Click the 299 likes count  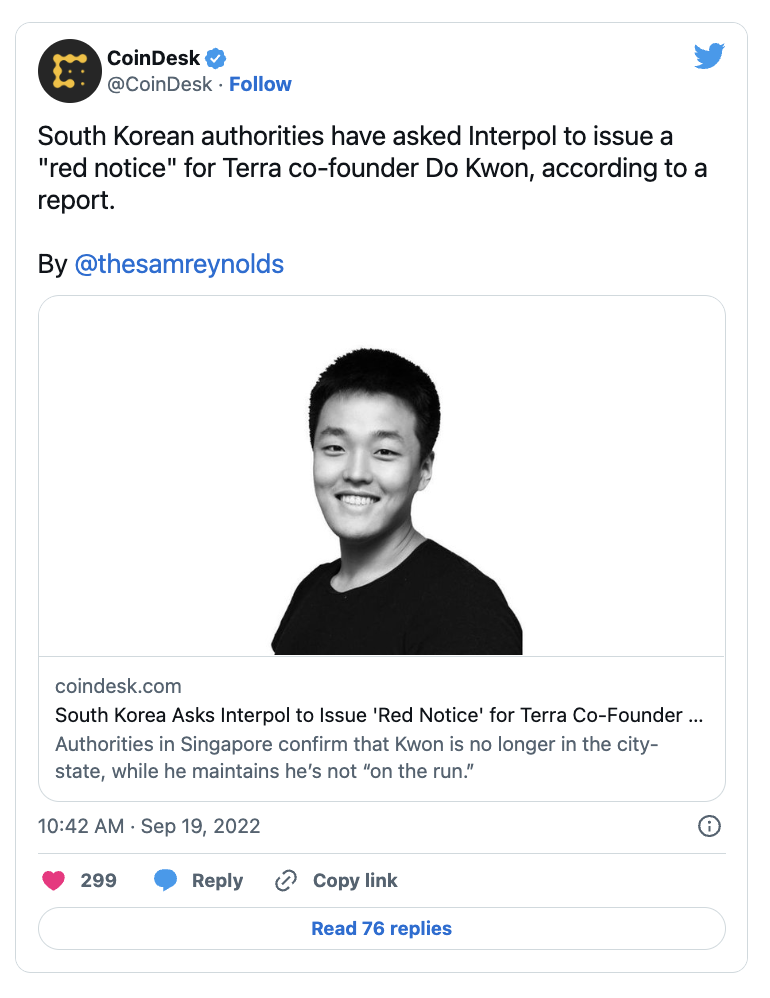(99, 880)
